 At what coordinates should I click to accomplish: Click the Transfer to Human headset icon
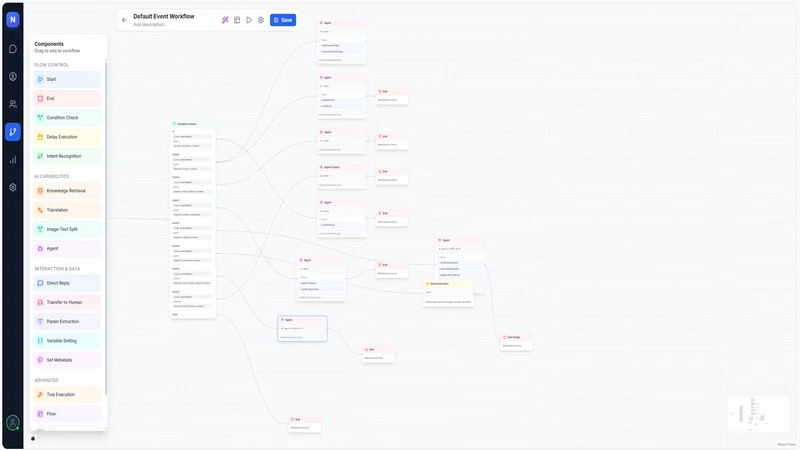(40, 302)
